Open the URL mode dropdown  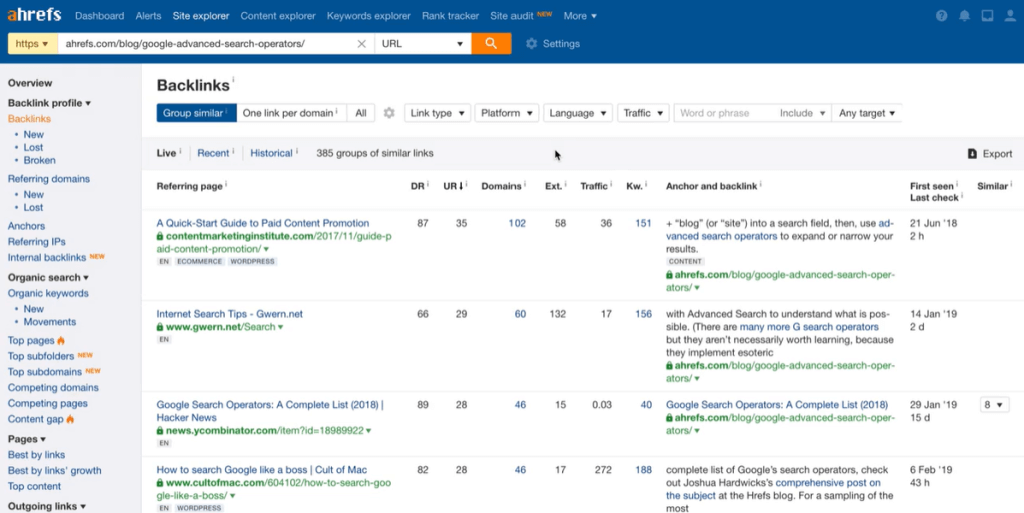click(423, 44)
